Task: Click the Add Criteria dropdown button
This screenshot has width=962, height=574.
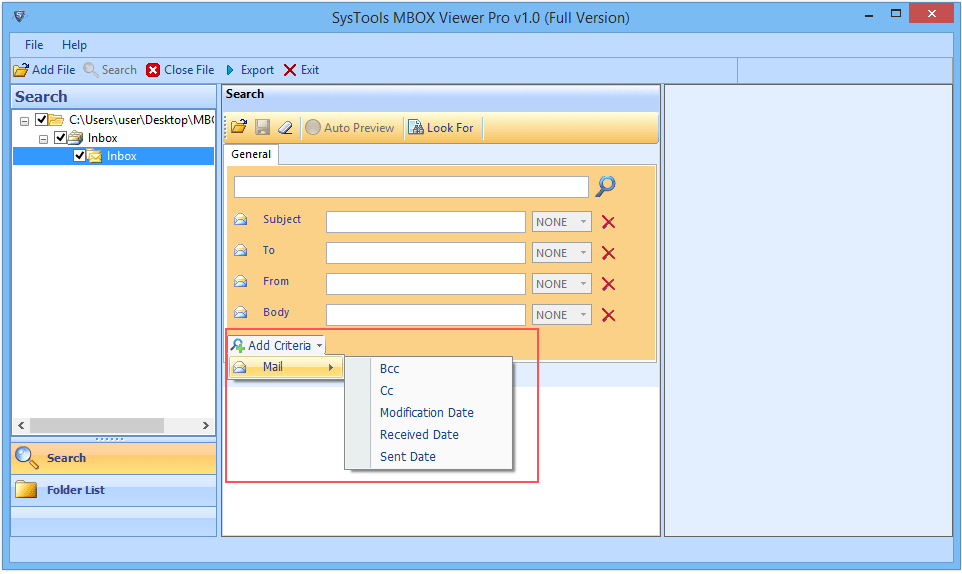Action: [277, 346]
